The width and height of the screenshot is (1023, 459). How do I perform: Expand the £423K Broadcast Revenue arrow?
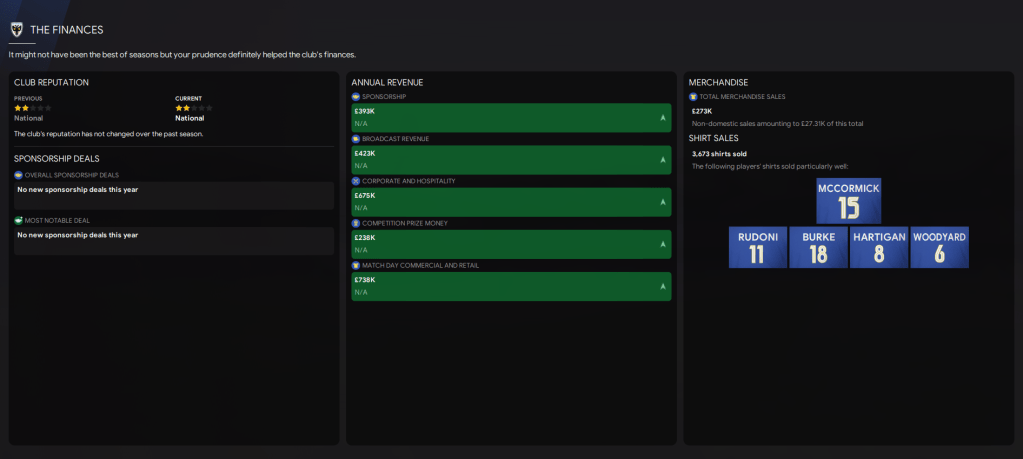coord(662,160)
